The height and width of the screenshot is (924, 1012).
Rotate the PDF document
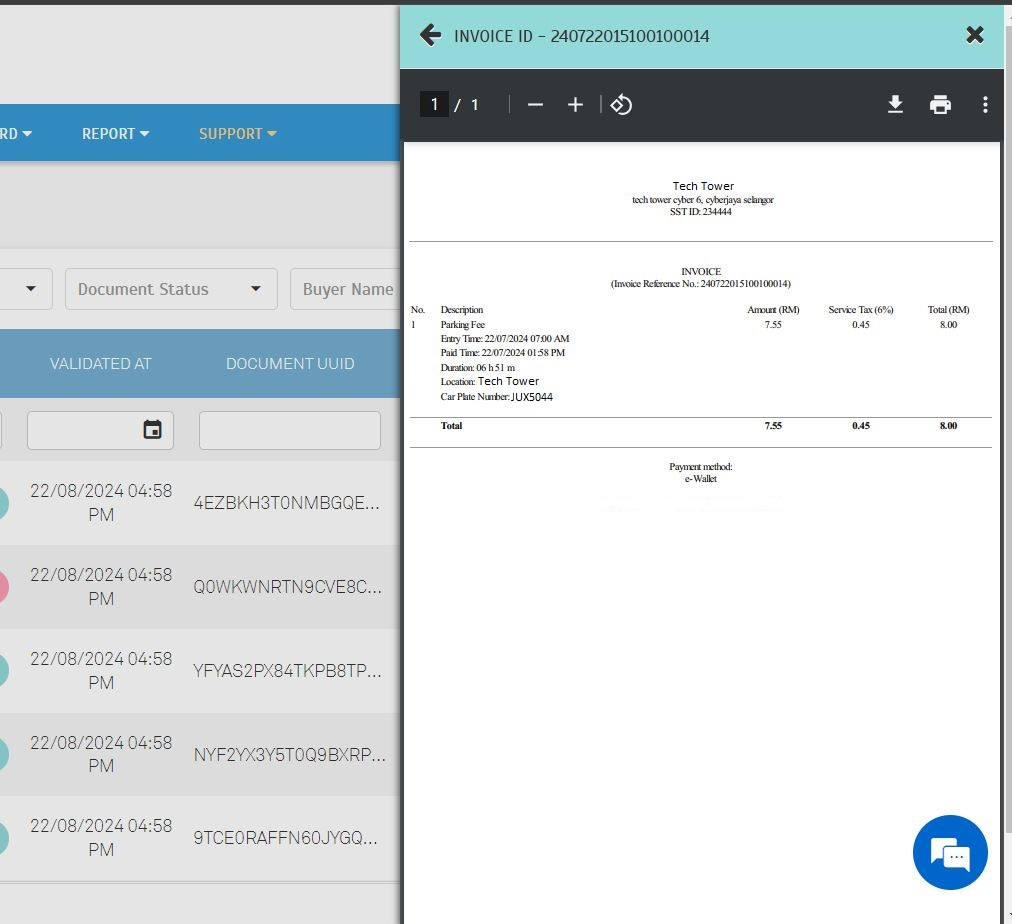(621, 105)
